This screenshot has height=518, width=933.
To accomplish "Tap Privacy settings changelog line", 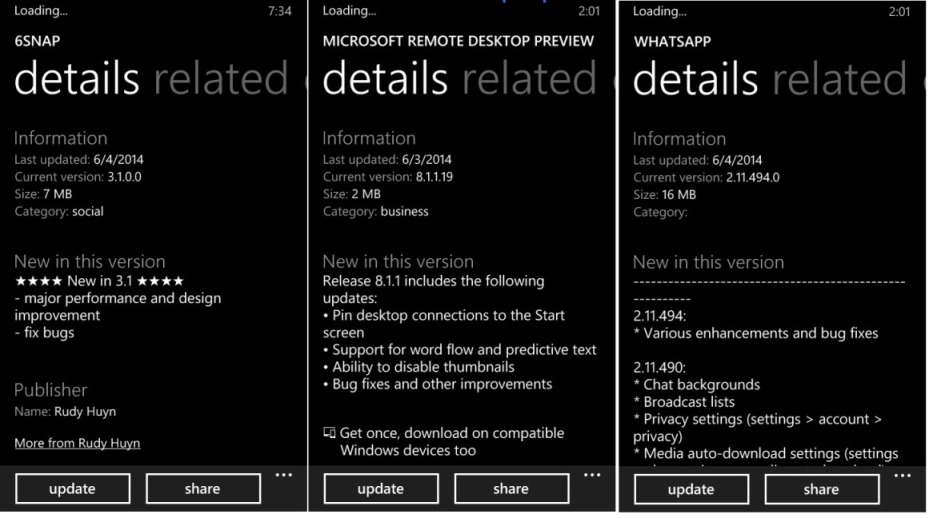I will tap(757, 428).
